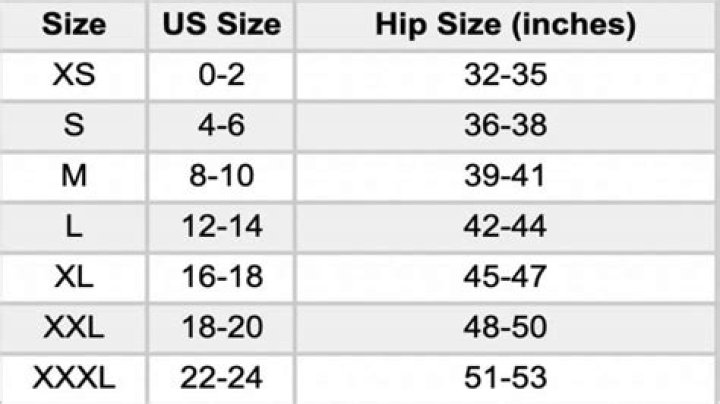Select the hip size 42-44 cell
This screenshot has width=720, height=404.
[x=505, y=228]
